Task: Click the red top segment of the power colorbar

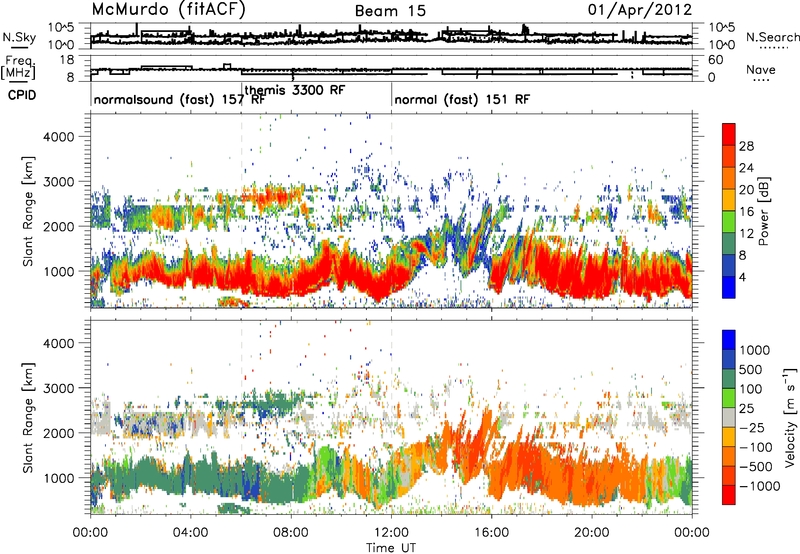Action: tap(729, 134)
